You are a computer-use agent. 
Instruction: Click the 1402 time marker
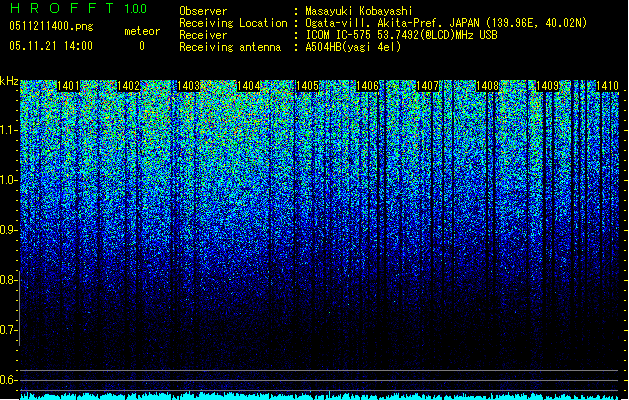coord(128,86)
